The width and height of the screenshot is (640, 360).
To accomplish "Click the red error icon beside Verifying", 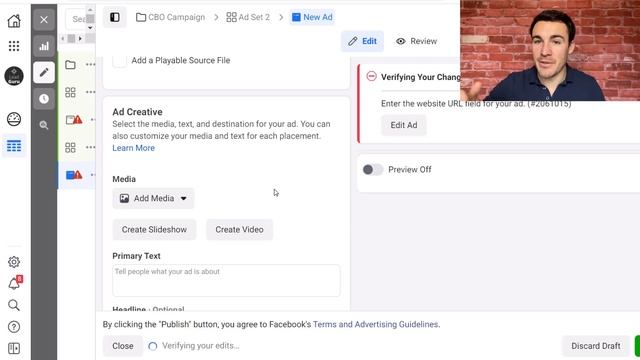I will pyautogui.click(x=371, y=76).
